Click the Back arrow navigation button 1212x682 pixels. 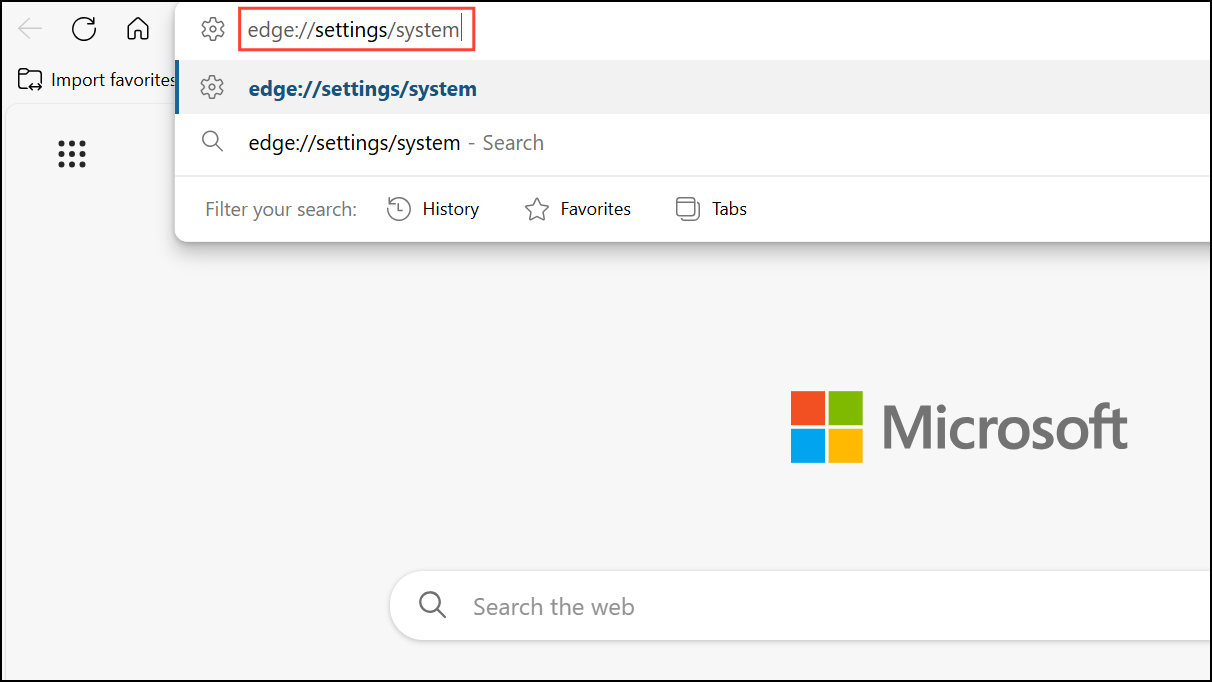click(x=30, y=29)
